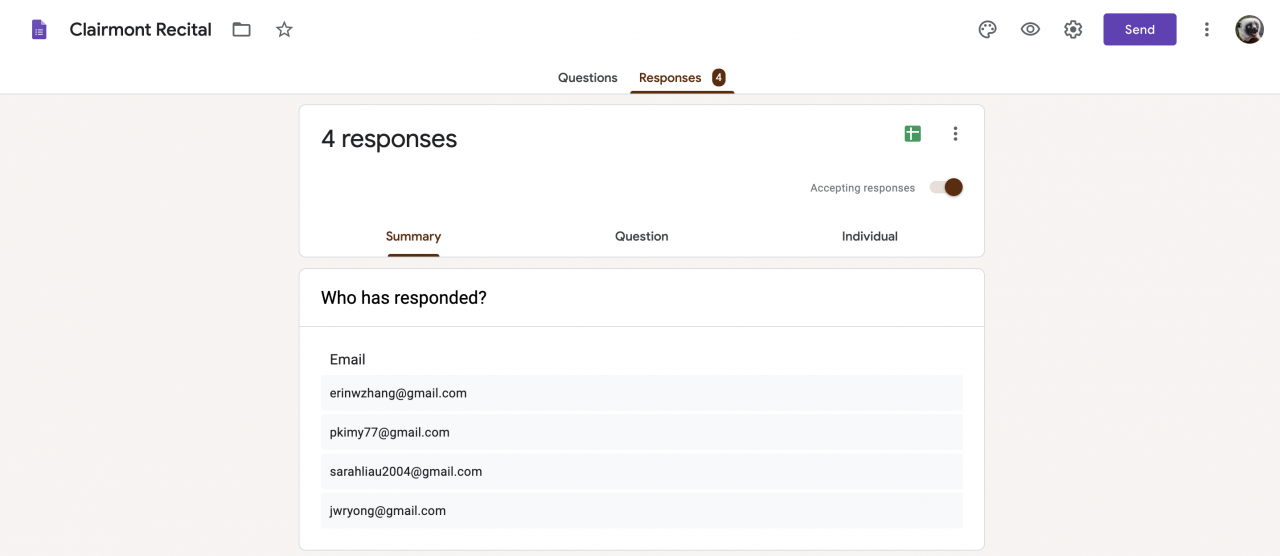1280x556 pixels.
Task: Move form to folder icon
Action: (x=241, y=30)
